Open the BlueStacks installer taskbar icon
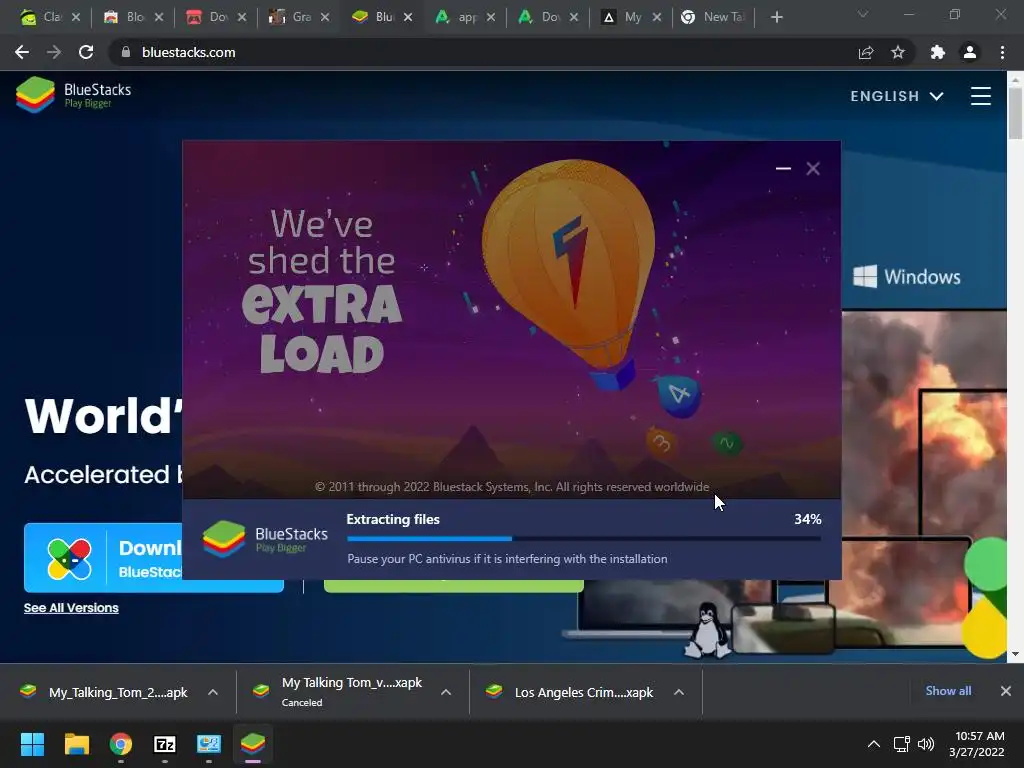 coord(253,744)
